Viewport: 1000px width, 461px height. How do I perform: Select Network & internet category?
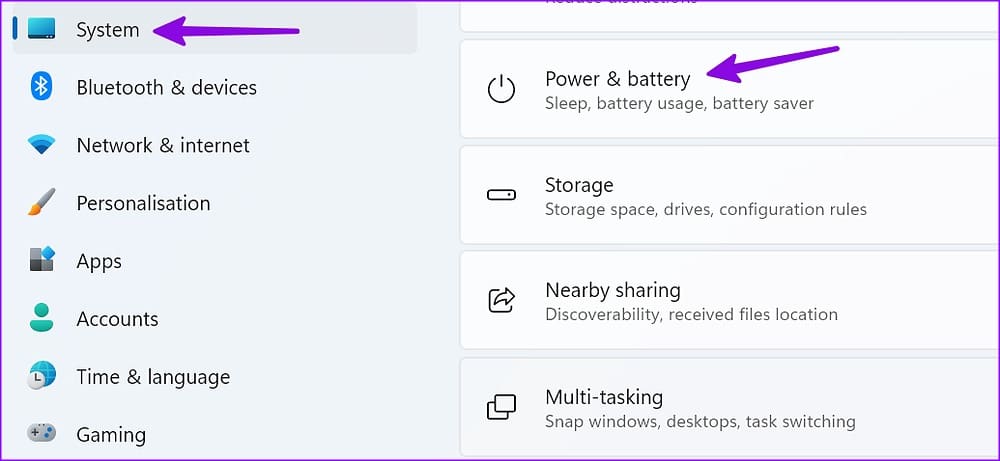pyautogui.click(x=163, y=145)
